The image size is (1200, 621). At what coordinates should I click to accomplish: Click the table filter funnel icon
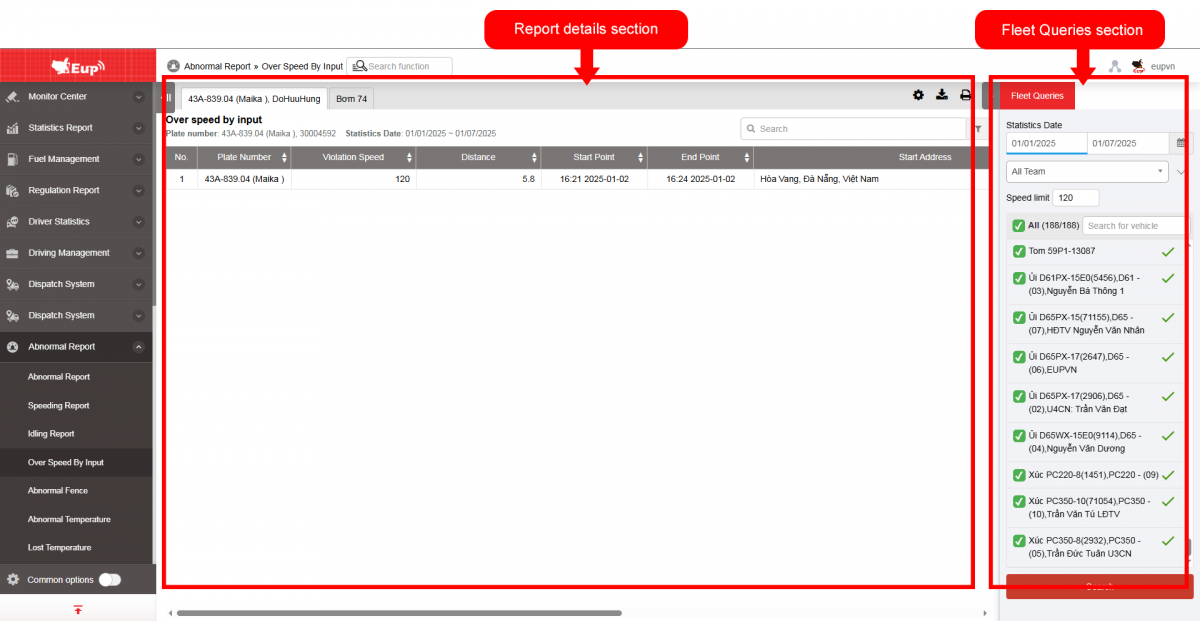[x=977, y=129]
